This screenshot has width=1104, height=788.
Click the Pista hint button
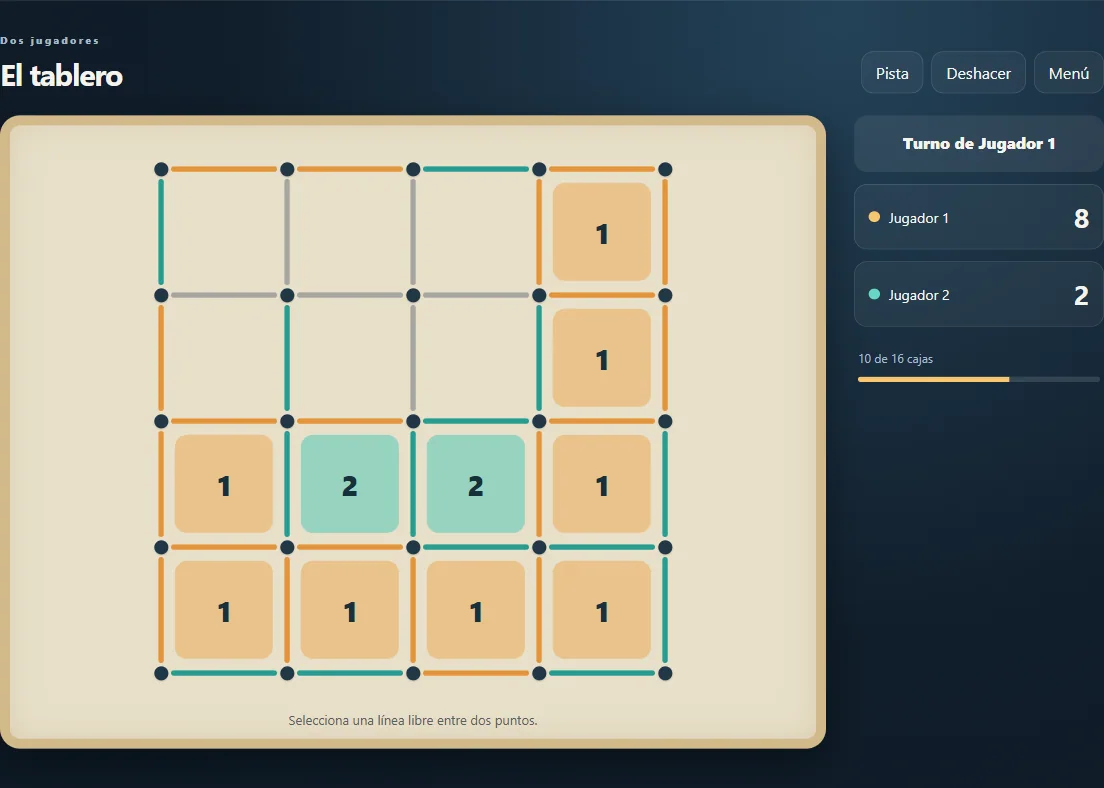click(892, 73)
